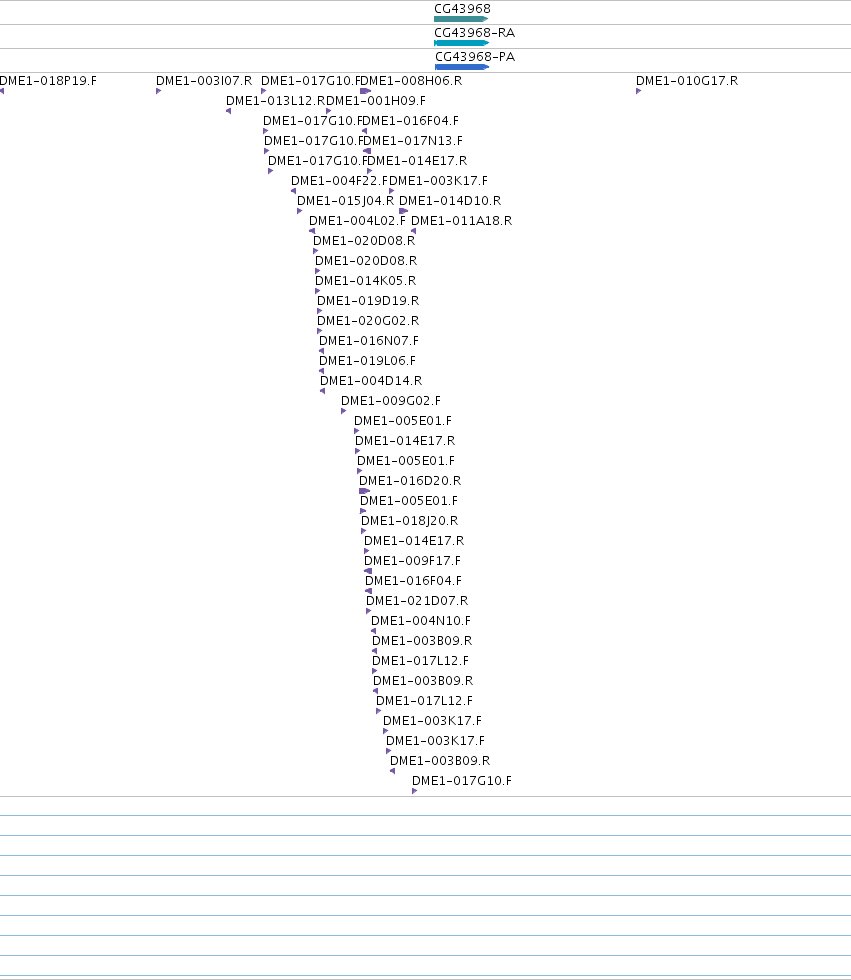Select the DME1-008H06.R label
The width and height of the screenshot is (851, 980).
tap(412, 81)
